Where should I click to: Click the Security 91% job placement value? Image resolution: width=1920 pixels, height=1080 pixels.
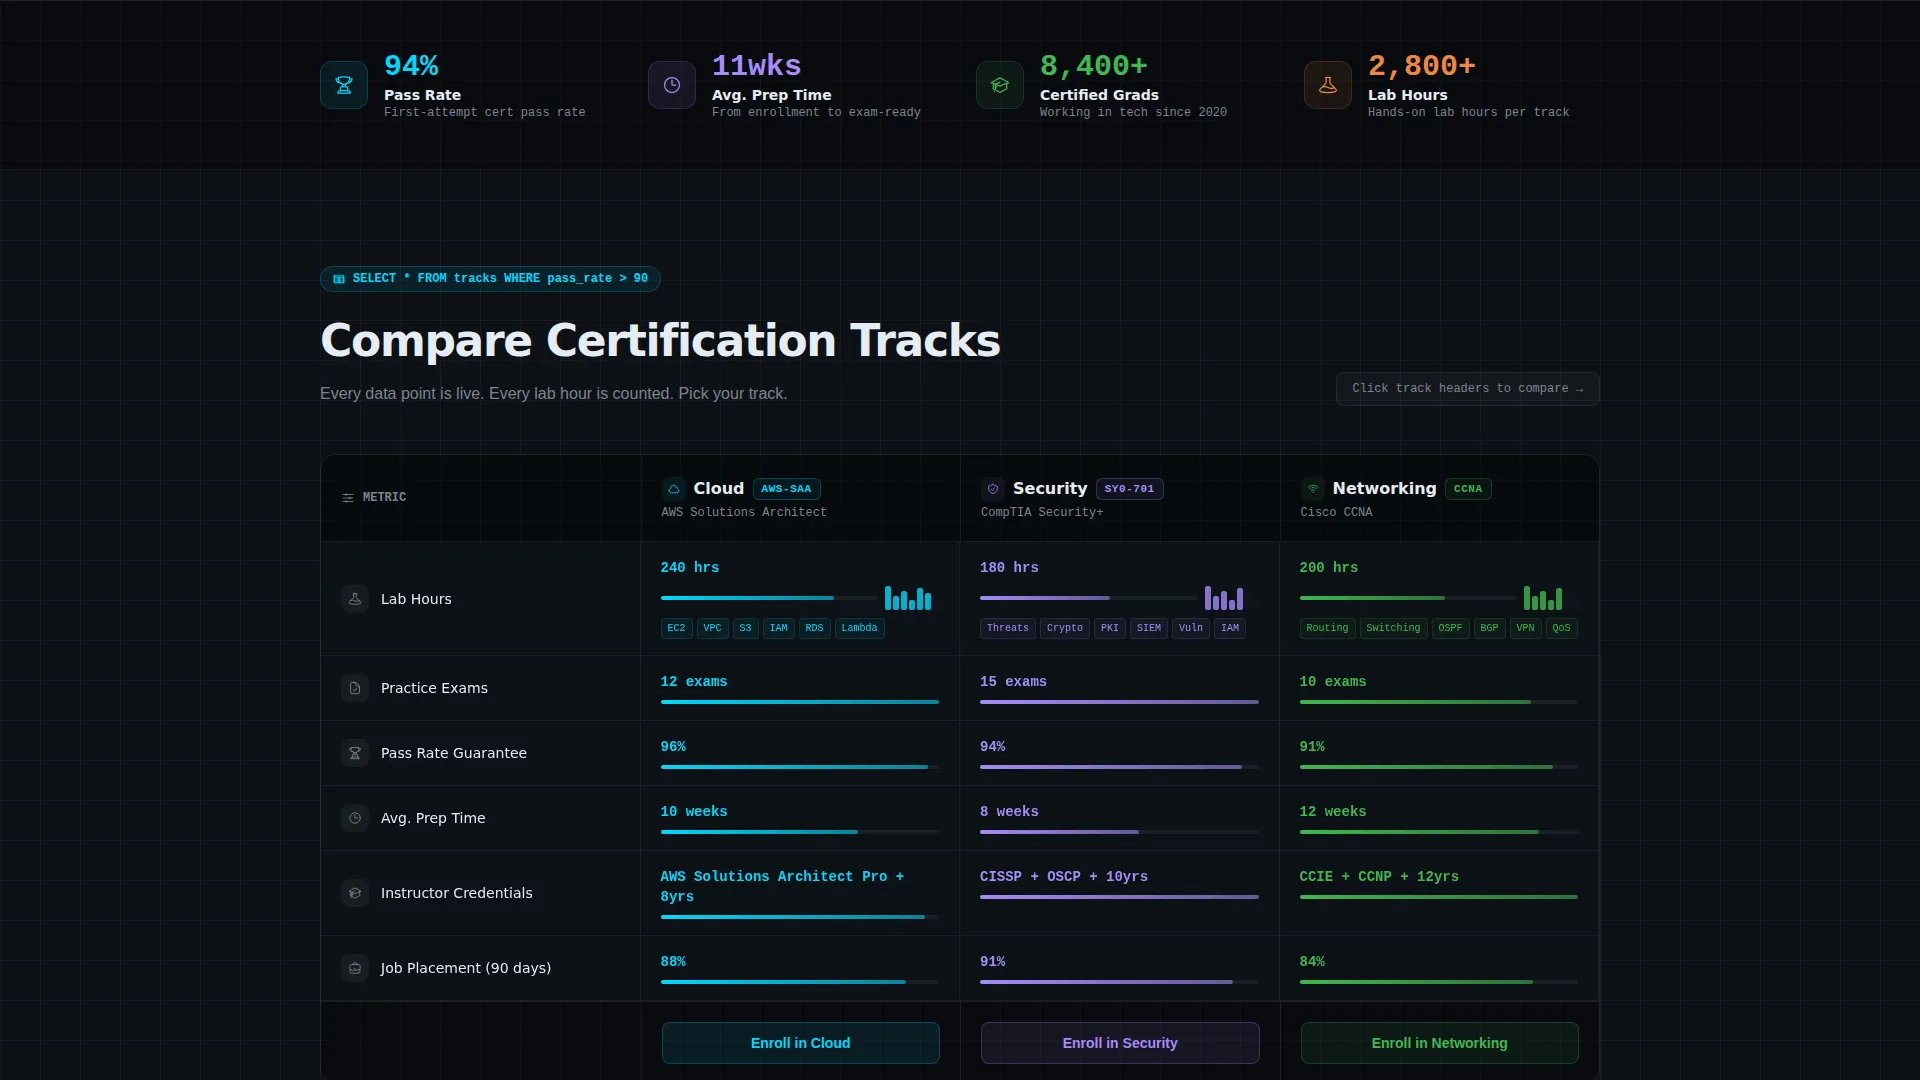click(993, 962)
